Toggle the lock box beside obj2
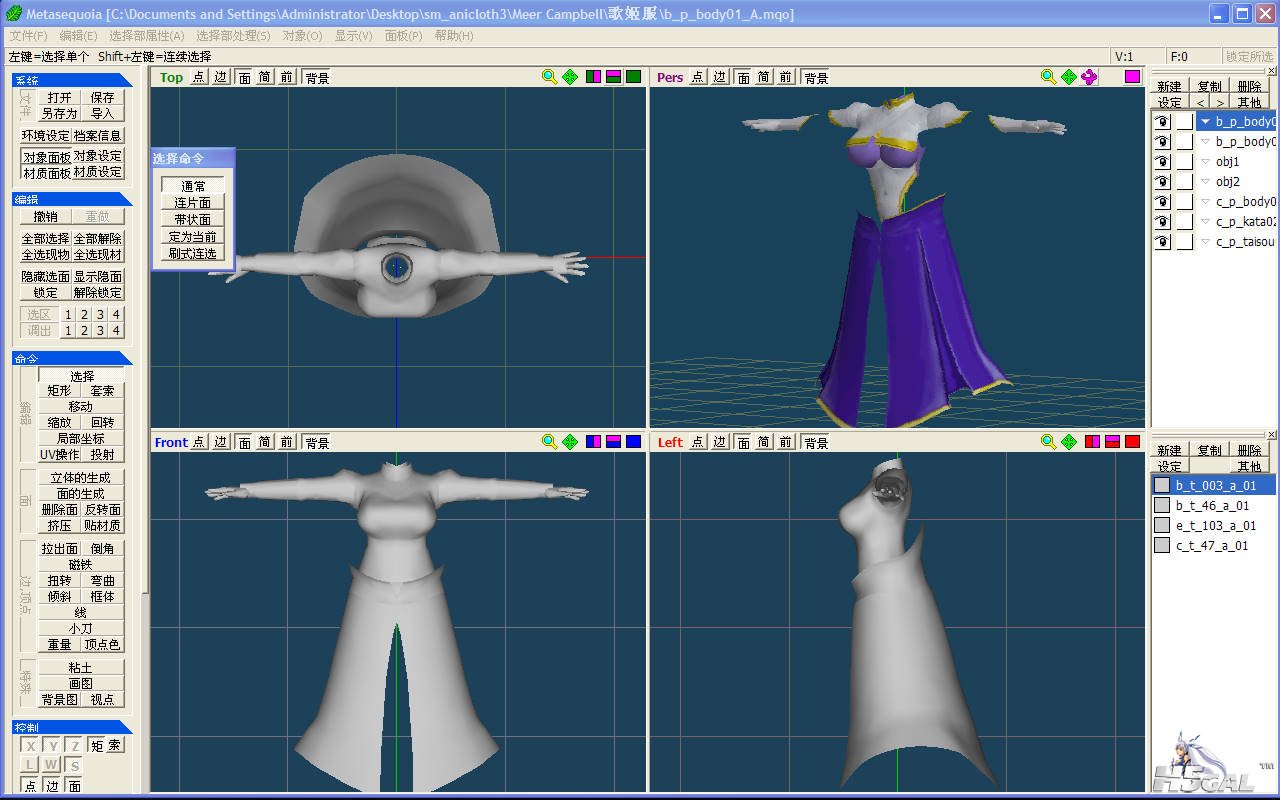 click(1185, 182)
